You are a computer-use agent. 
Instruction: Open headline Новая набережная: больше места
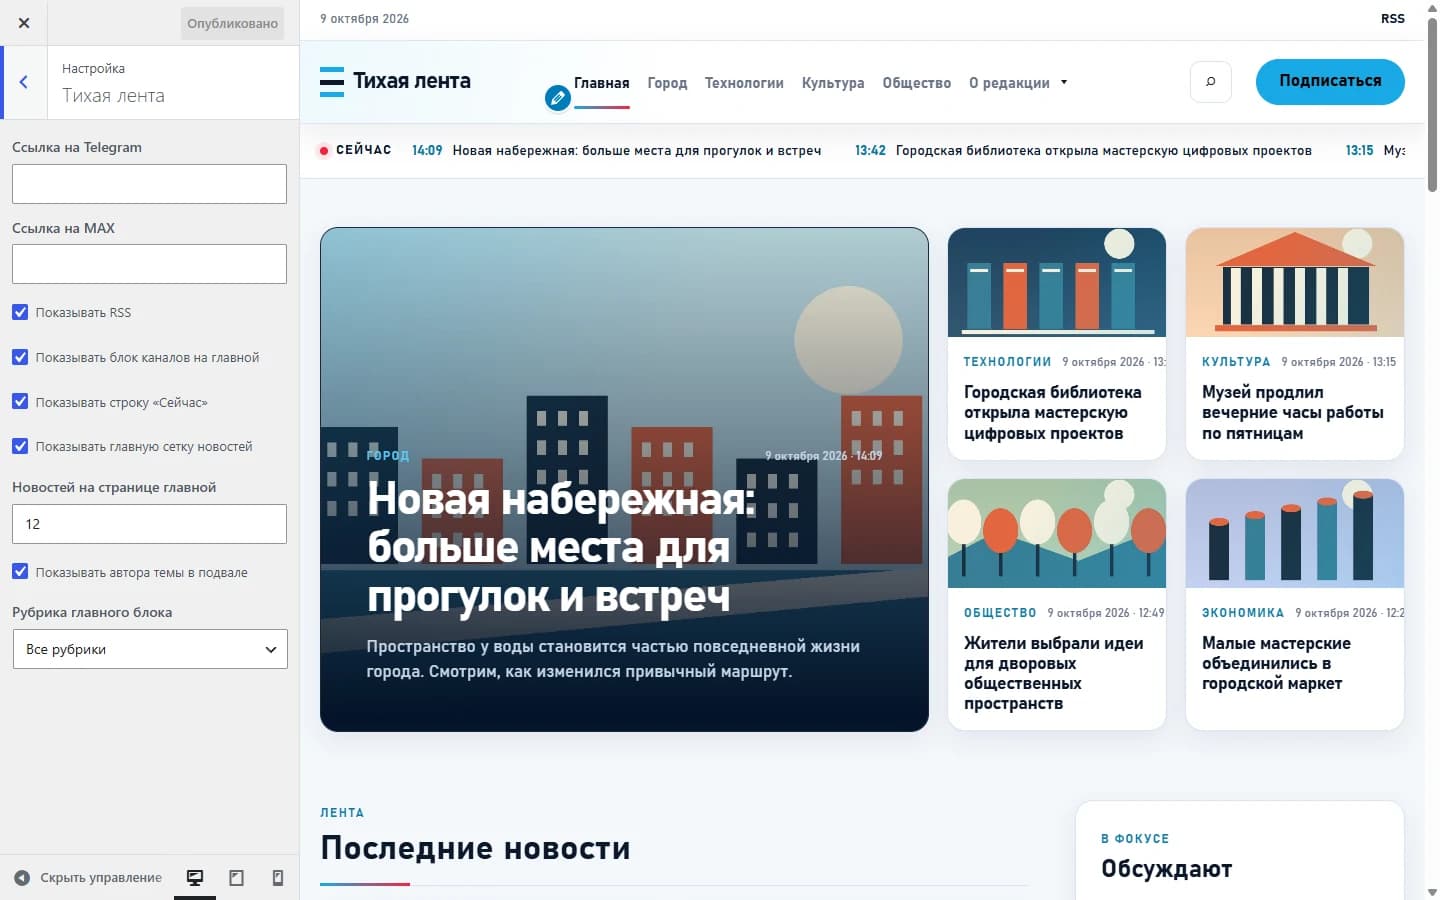tap(560, 547)
